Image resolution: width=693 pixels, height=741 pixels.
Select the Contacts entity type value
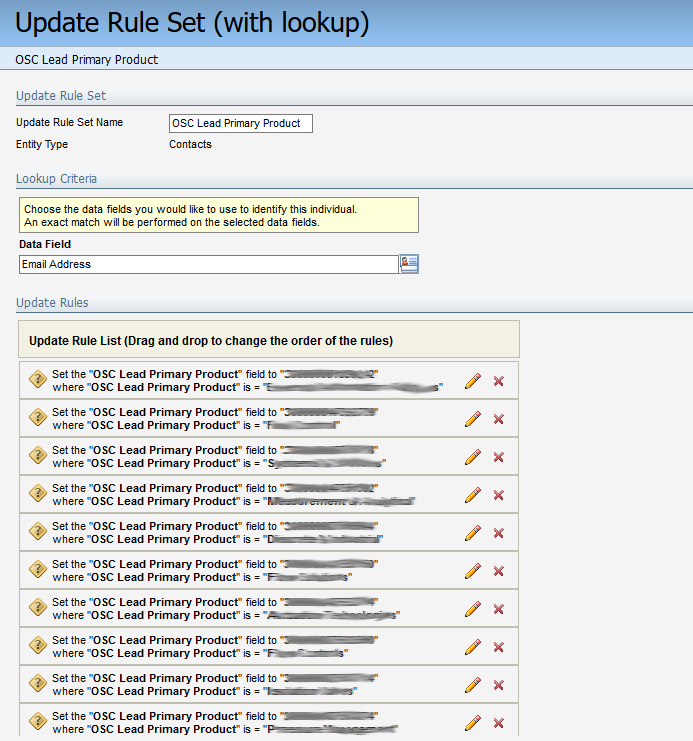[191, 144]
